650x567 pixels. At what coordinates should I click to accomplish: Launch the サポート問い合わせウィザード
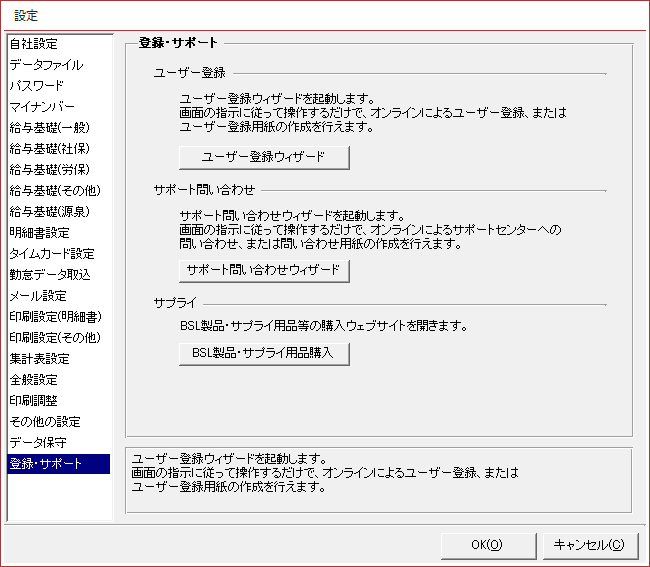(264, 270)
